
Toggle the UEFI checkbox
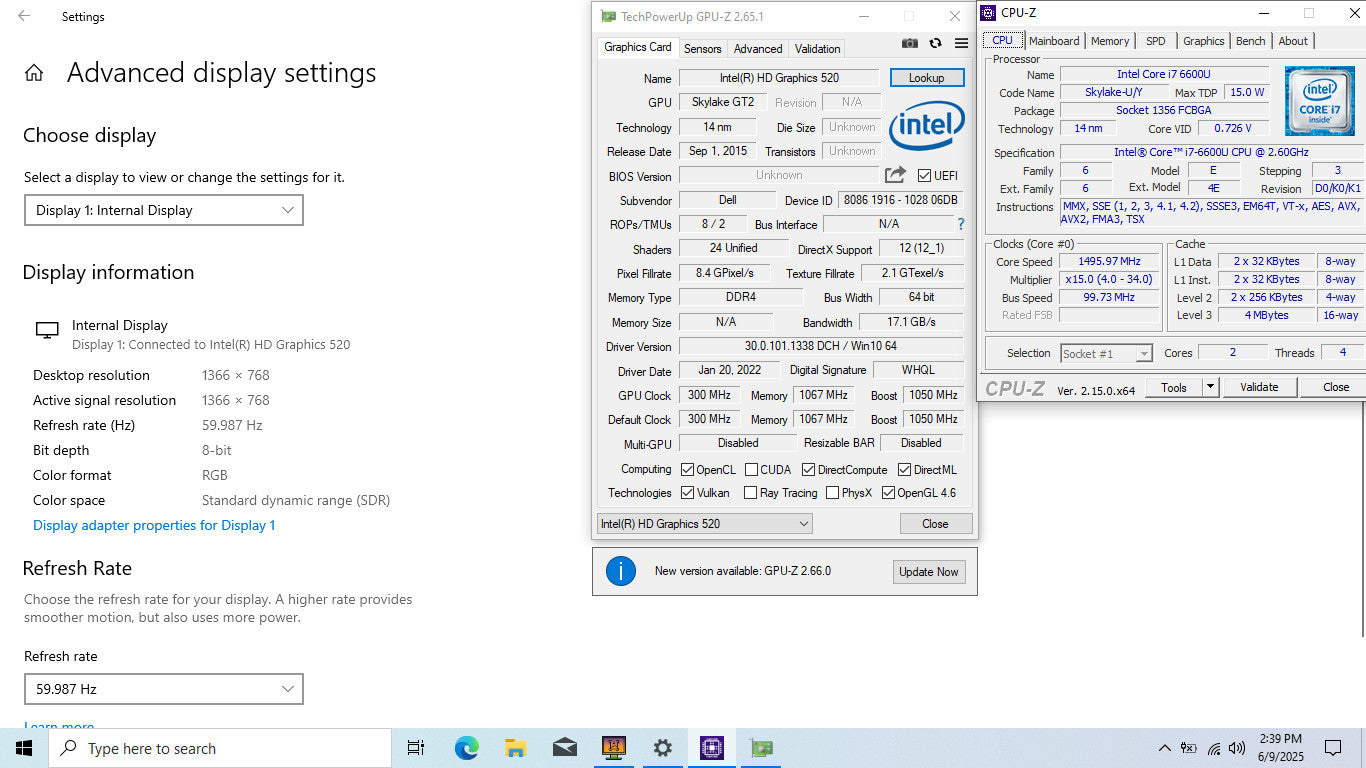coord(924,176)
